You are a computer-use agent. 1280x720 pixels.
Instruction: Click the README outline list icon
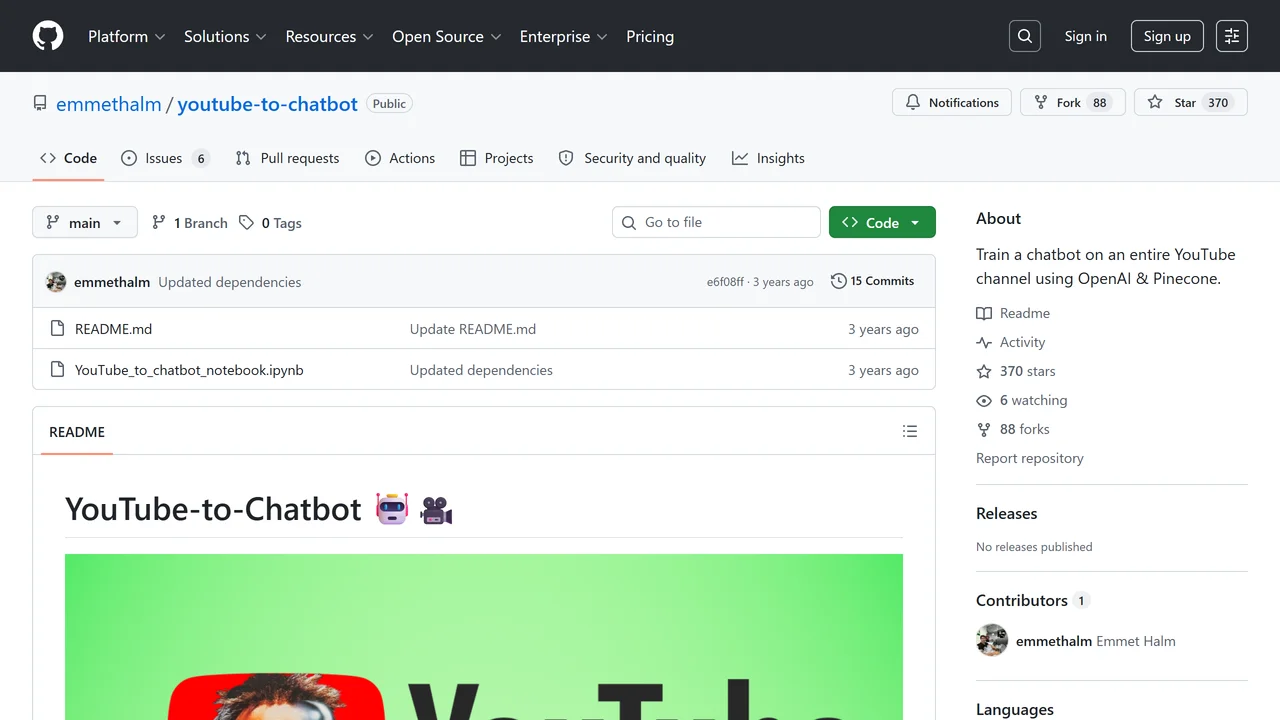(x=910, y=431)
